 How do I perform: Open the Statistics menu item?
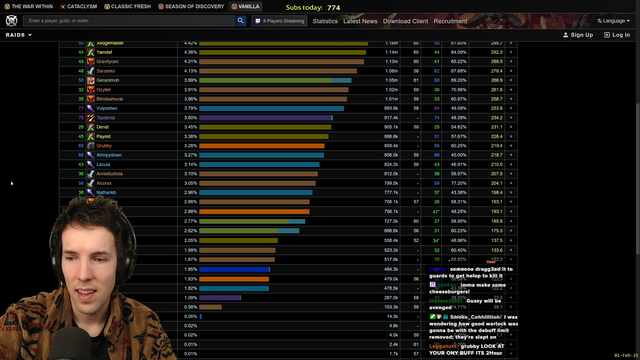point(325,21)
